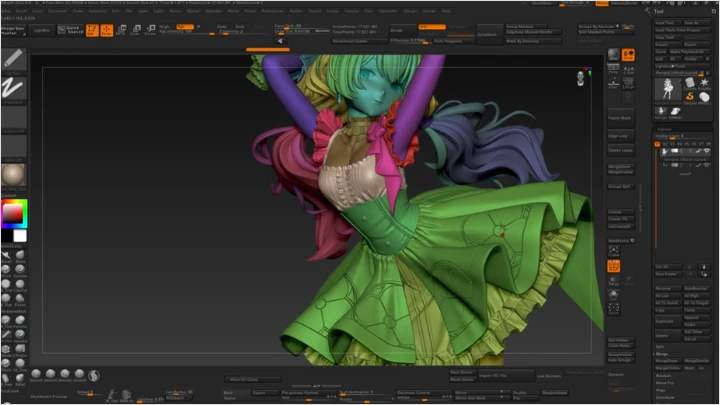Select the white secondary color swatch
720x405 pixels.
pos(20,237)
